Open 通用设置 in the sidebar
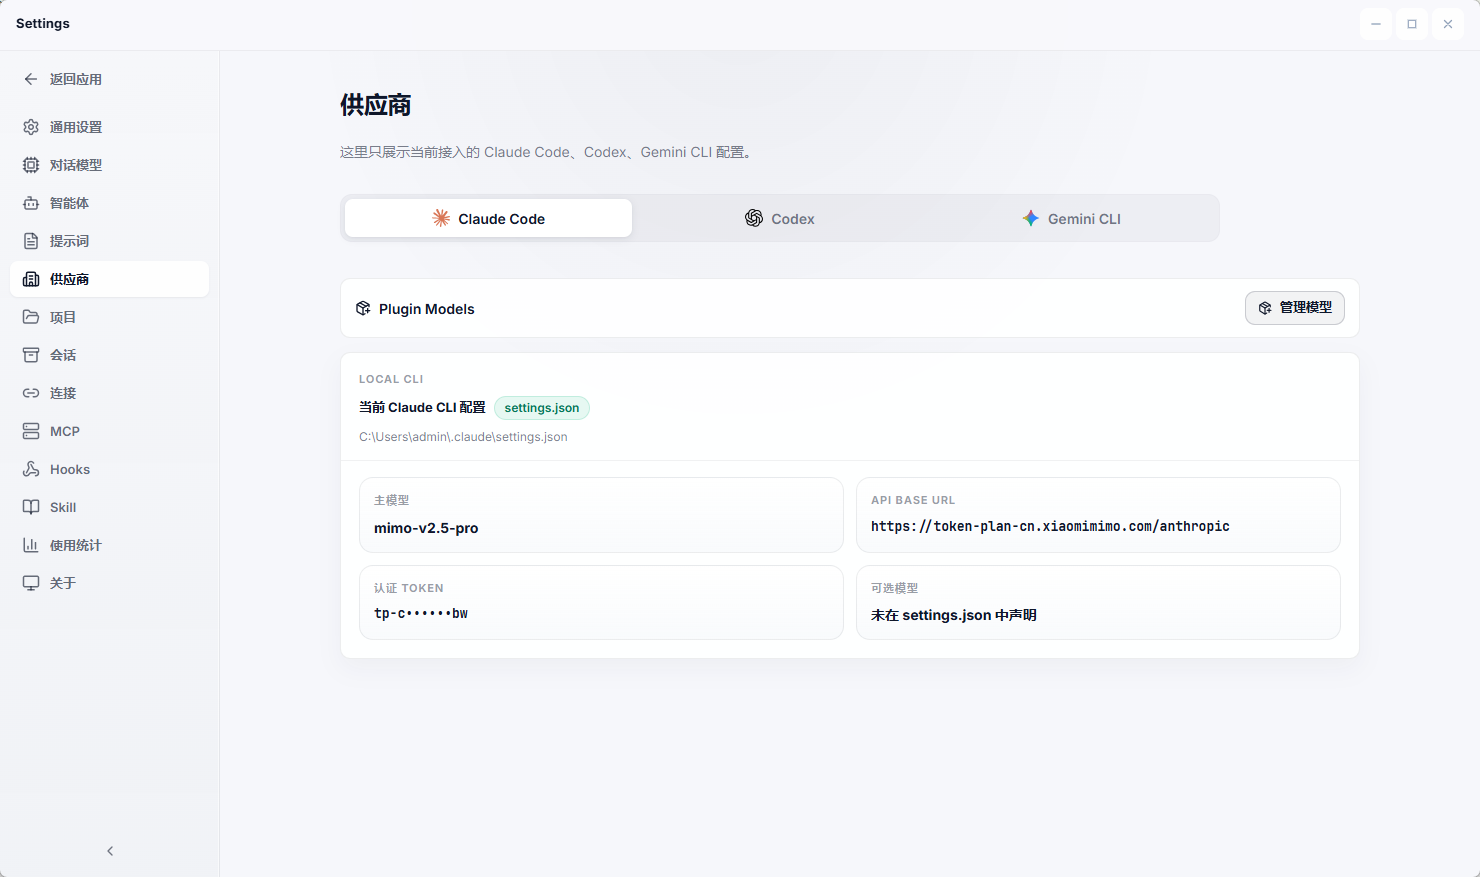Viewport: 1480px width, 877px height. (109, 127)
